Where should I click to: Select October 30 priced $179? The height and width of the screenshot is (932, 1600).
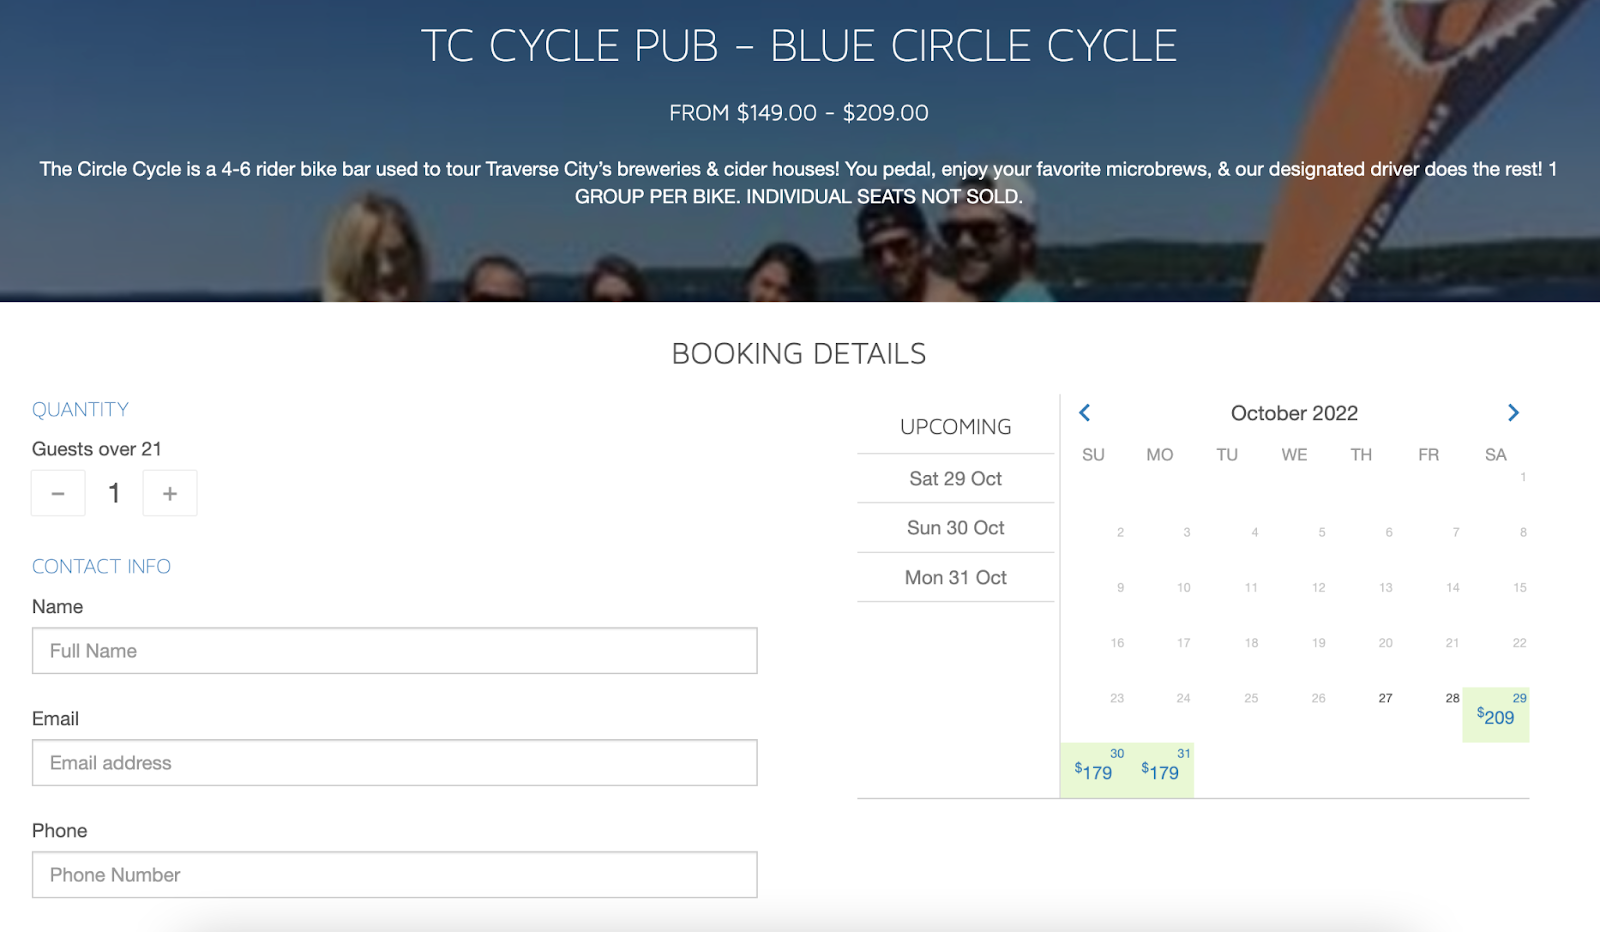(1094, 770)
